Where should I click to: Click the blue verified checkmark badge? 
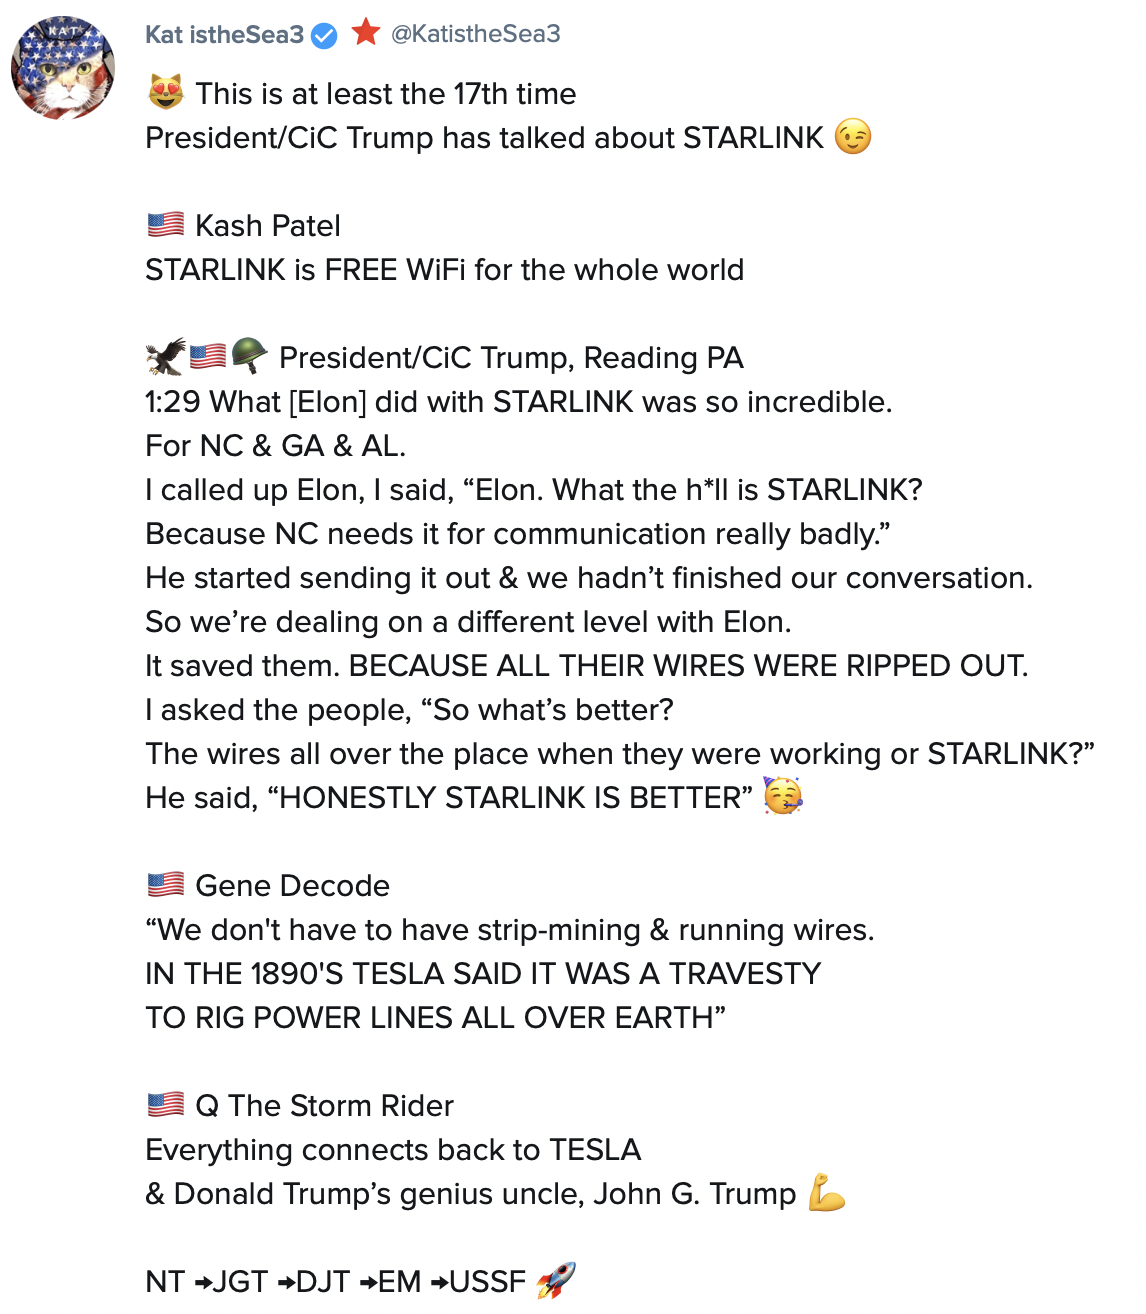pyautogui.click(x=324, y=36)
